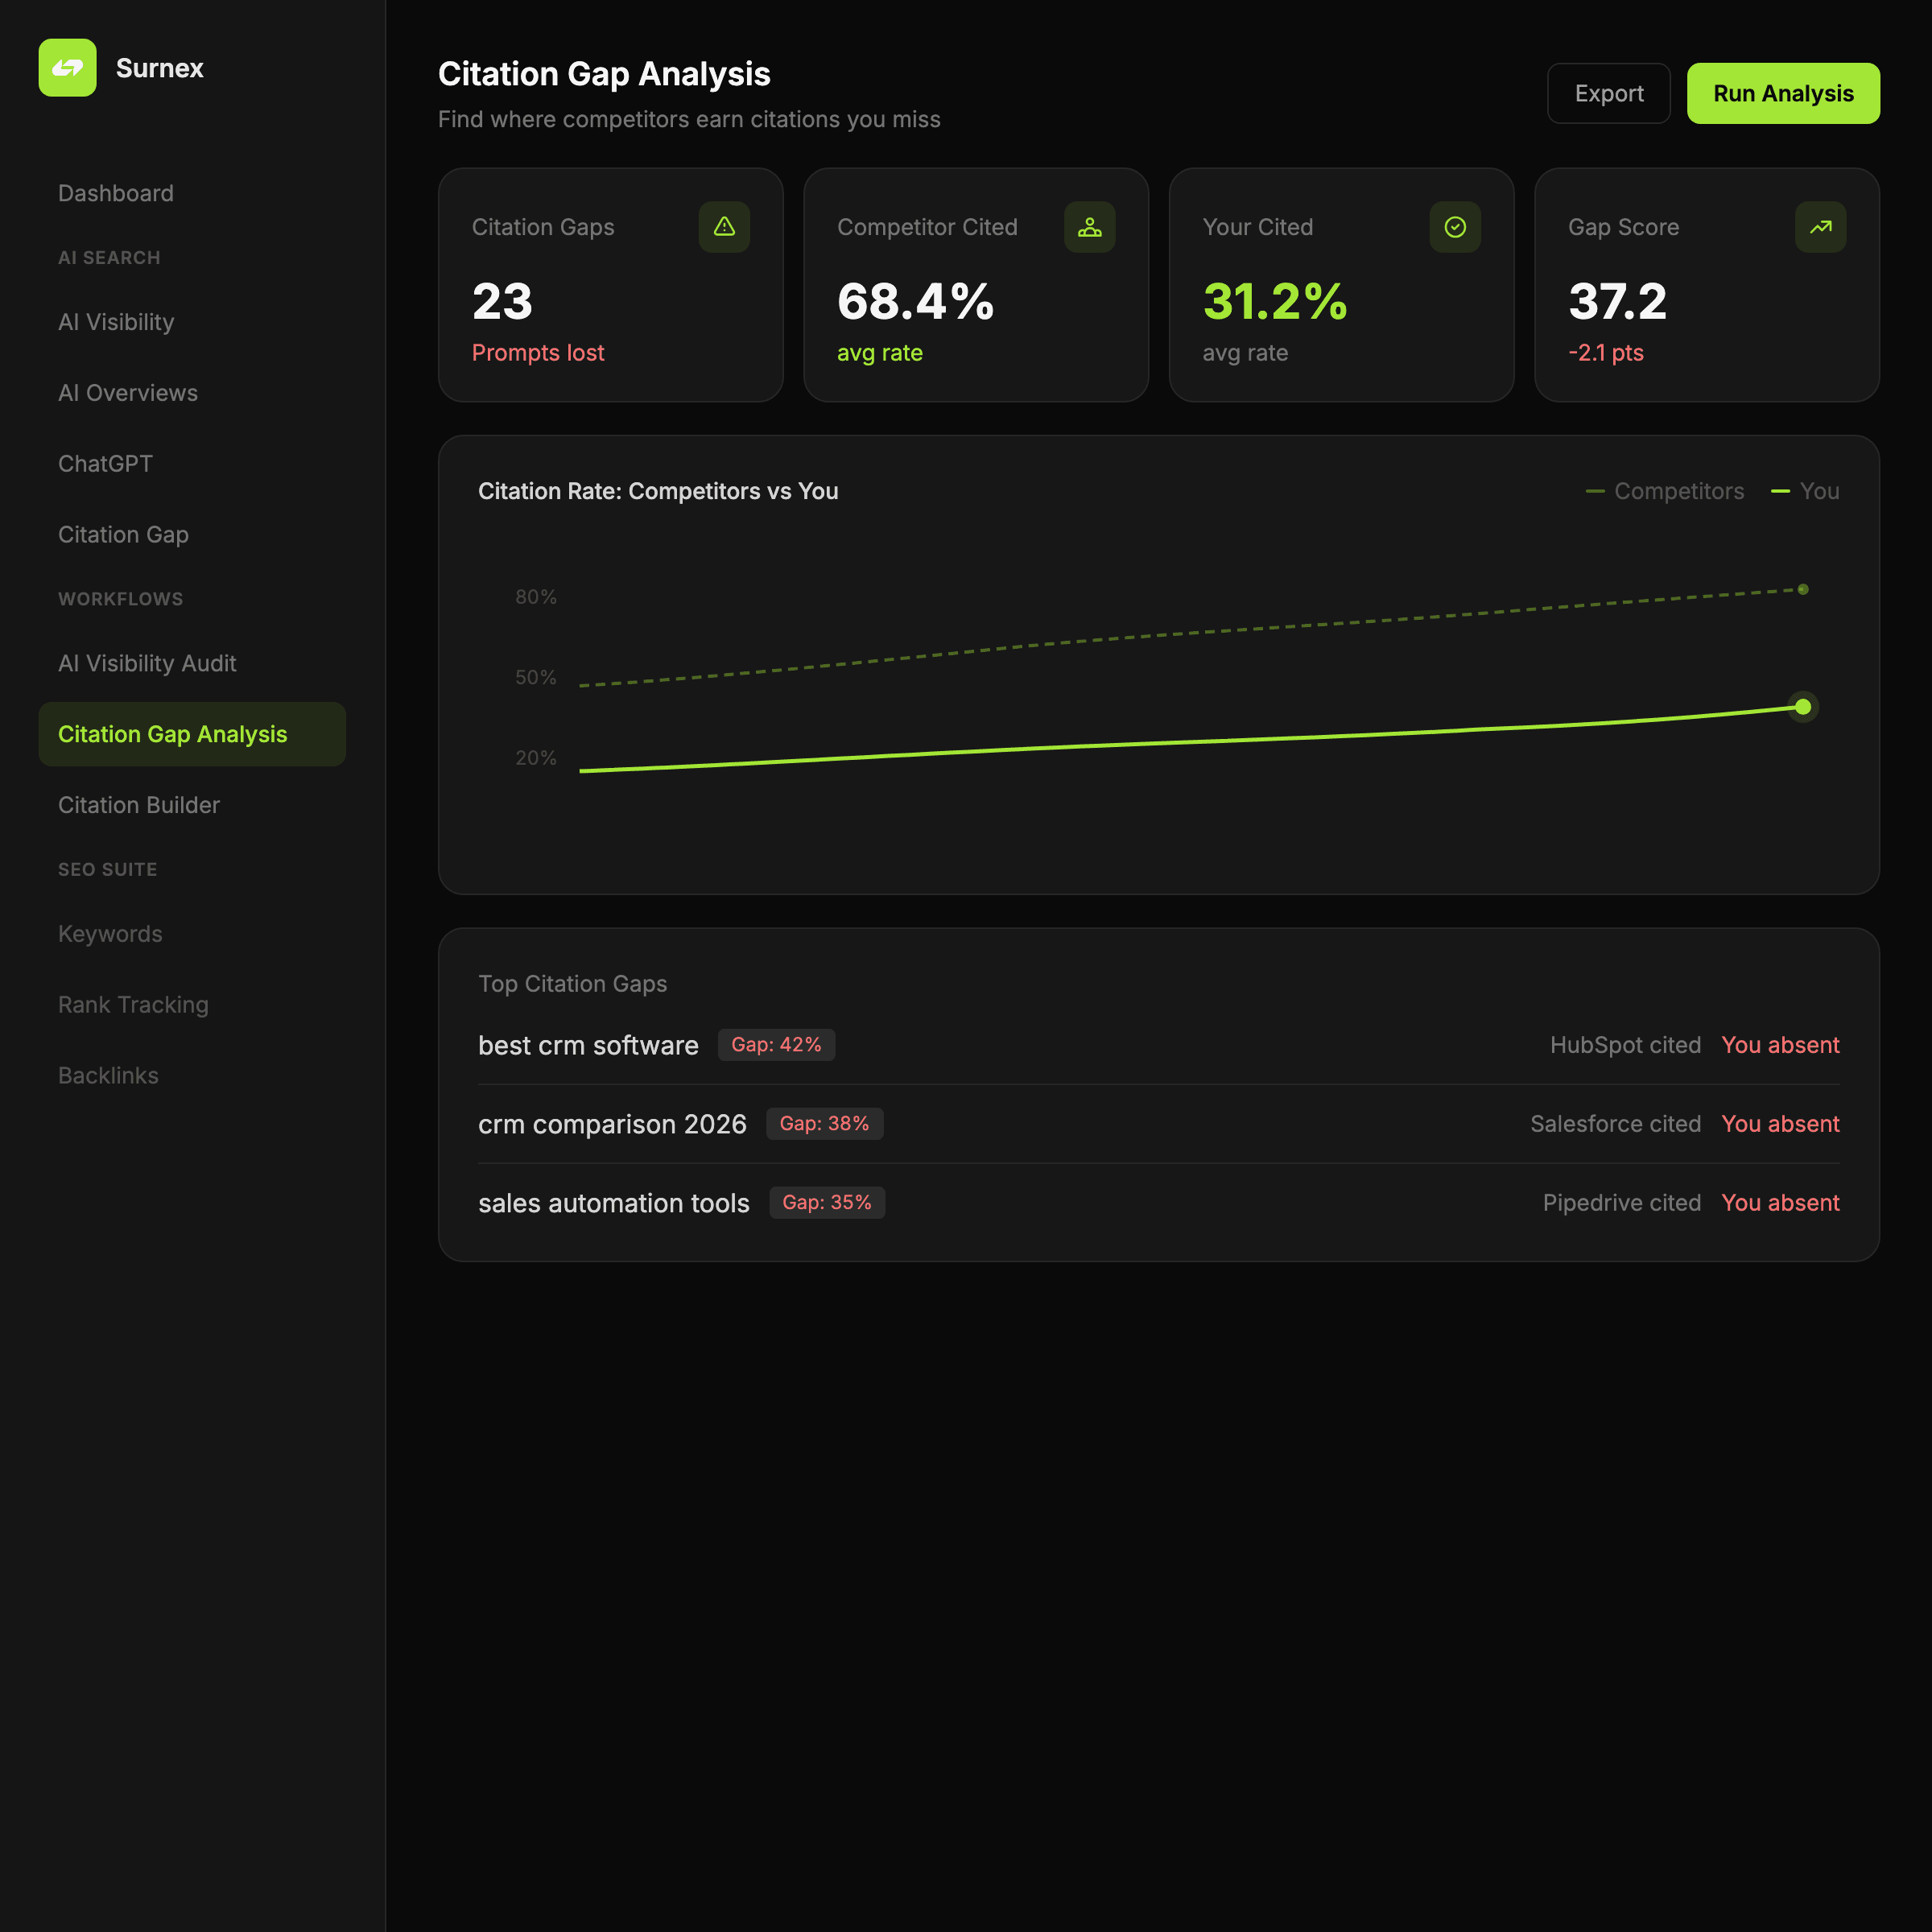Screen dimensions: 1932x1932
Task: Click the people icon on Competitor Cited
Action: (1089, 227)
